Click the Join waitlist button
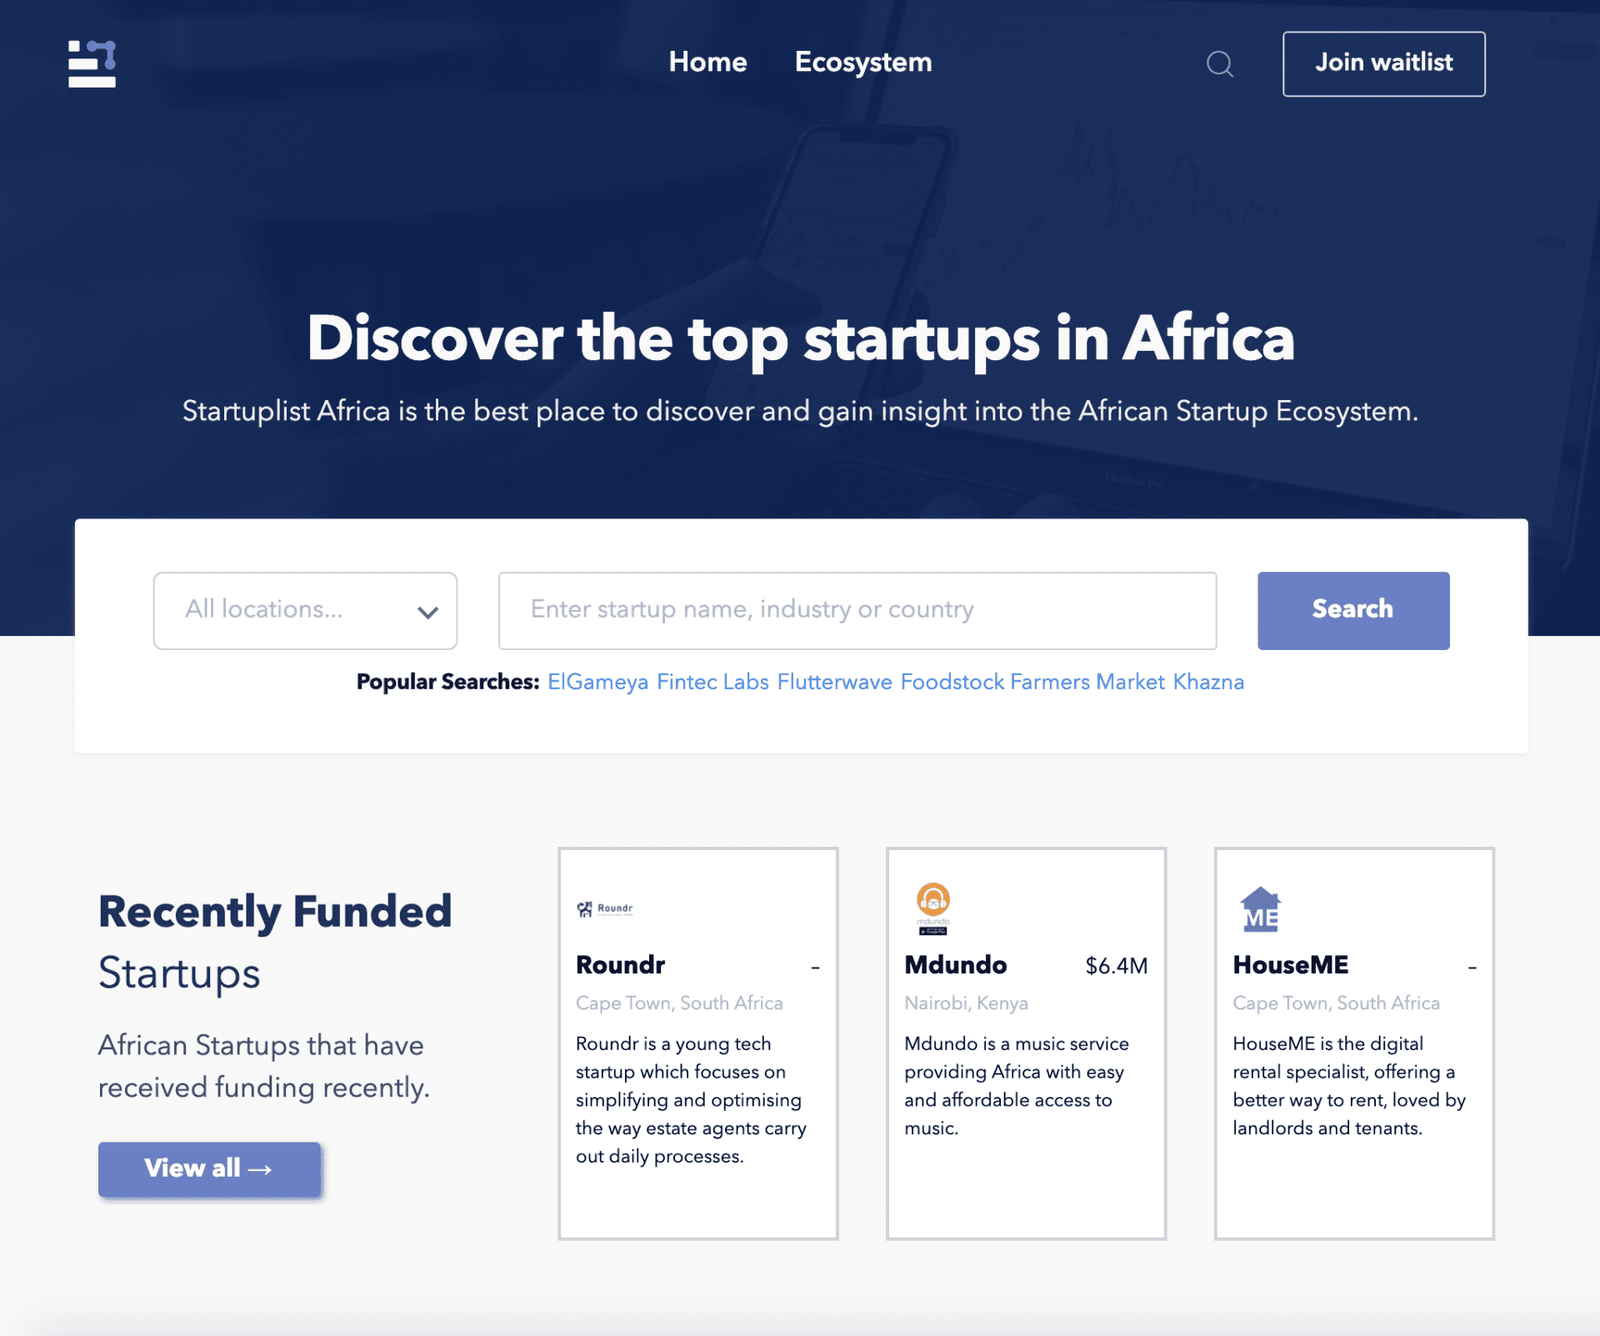This screenshot has height=1336, width=1600. [x=1383, y=63]
